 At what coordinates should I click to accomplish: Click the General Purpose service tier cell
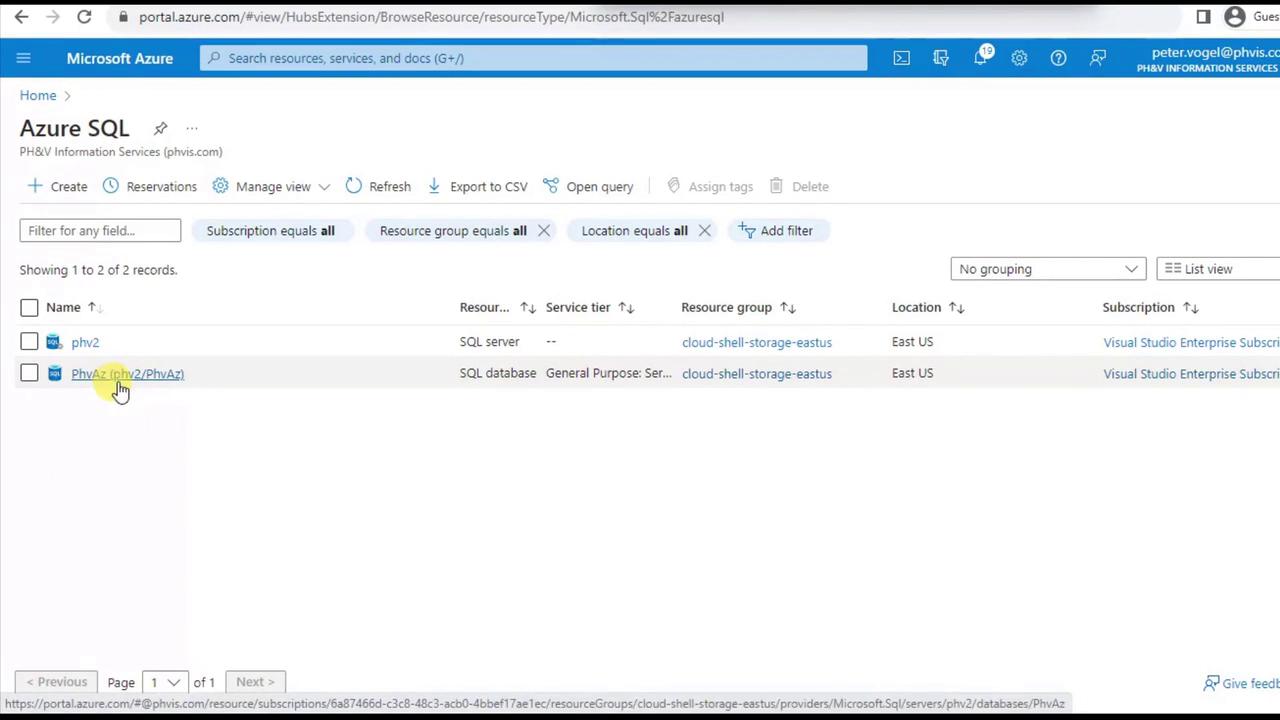[x=609, y=374]
